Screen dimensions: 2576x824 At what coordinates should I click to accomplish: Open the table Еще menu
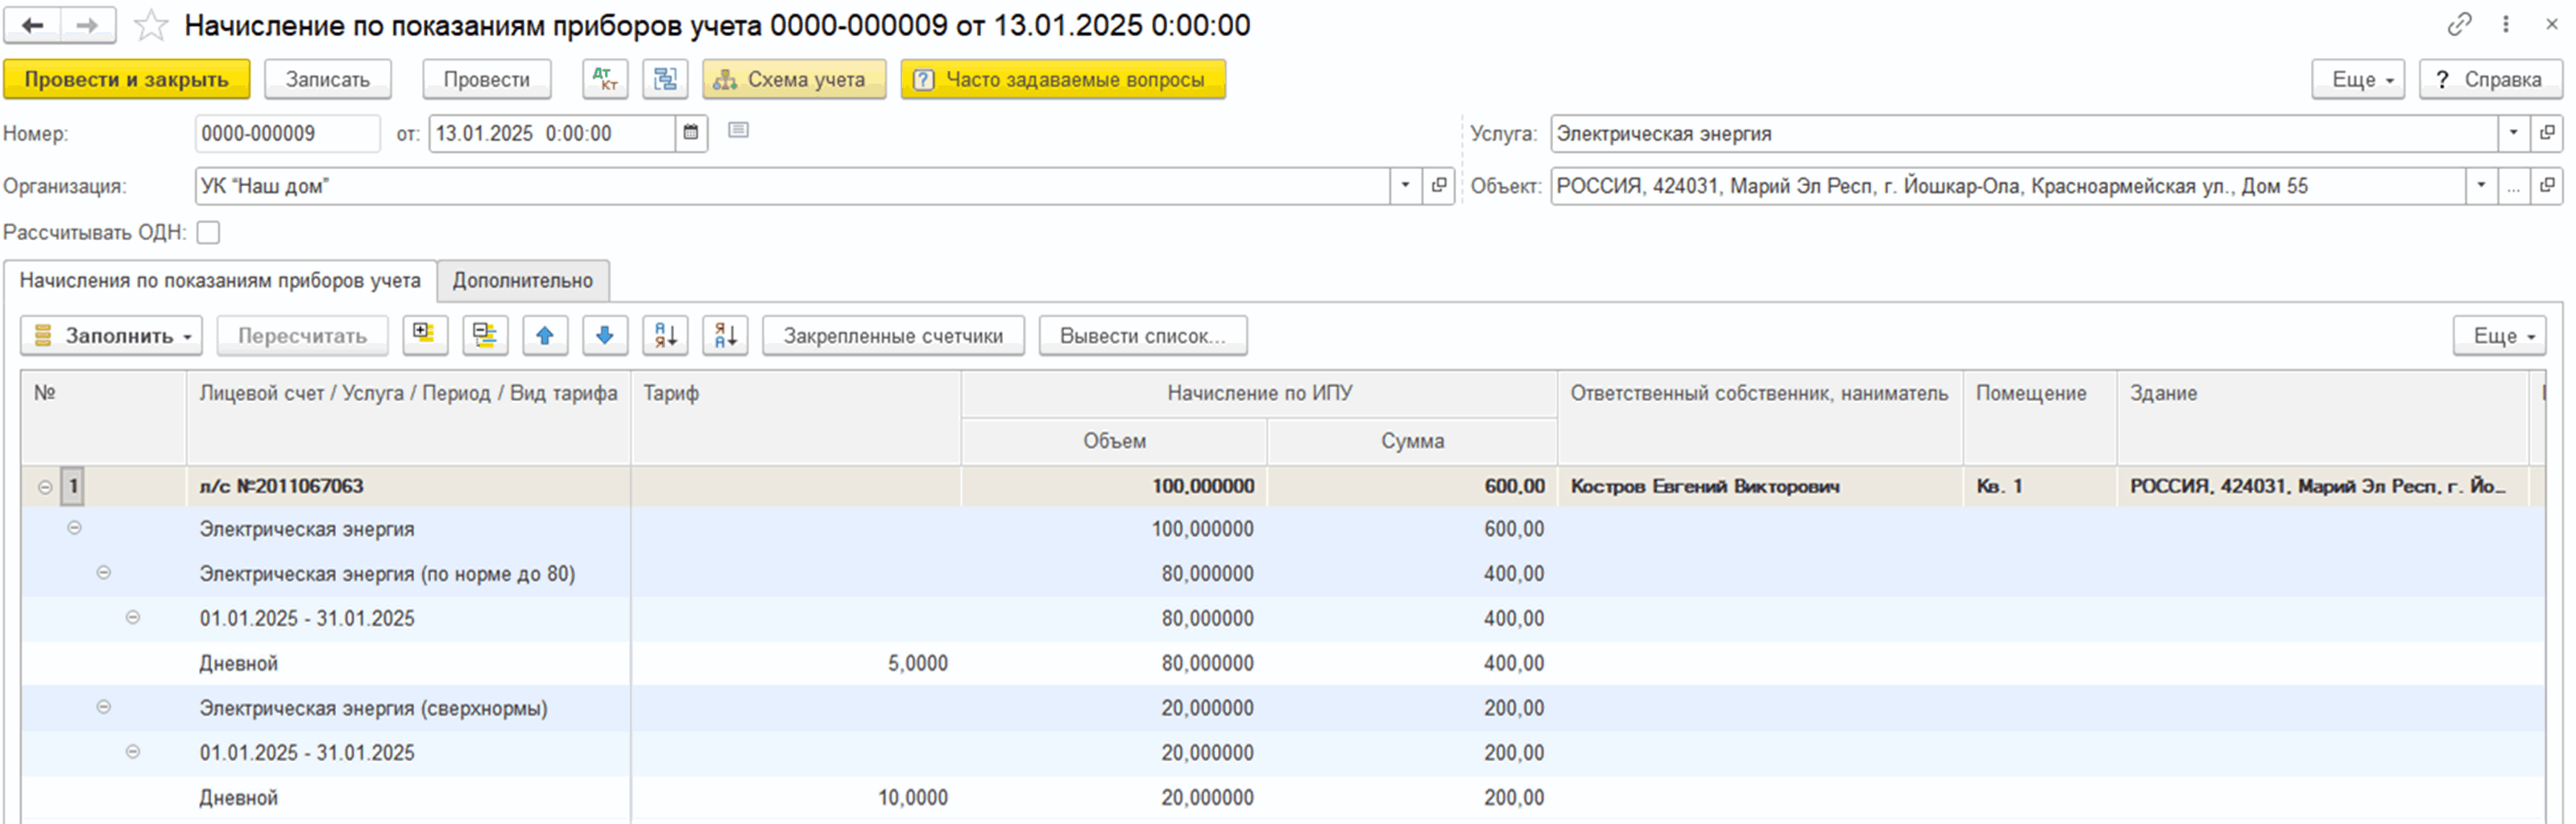coord(2499,335)
